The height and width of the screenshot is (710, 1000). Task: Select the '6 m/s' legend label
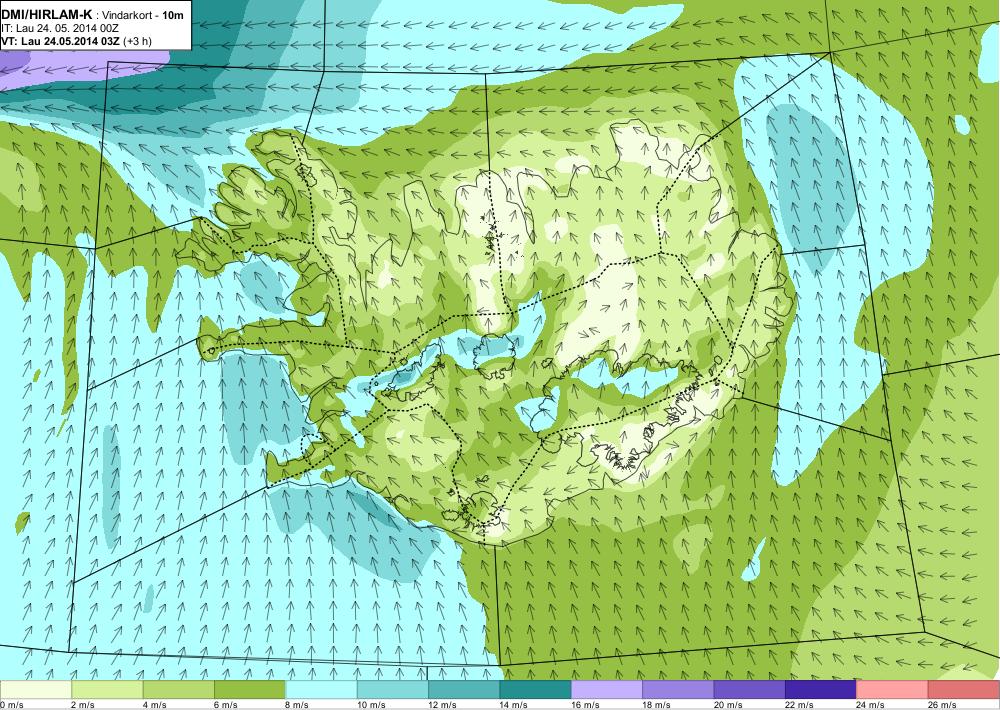[x=226, y=705]
